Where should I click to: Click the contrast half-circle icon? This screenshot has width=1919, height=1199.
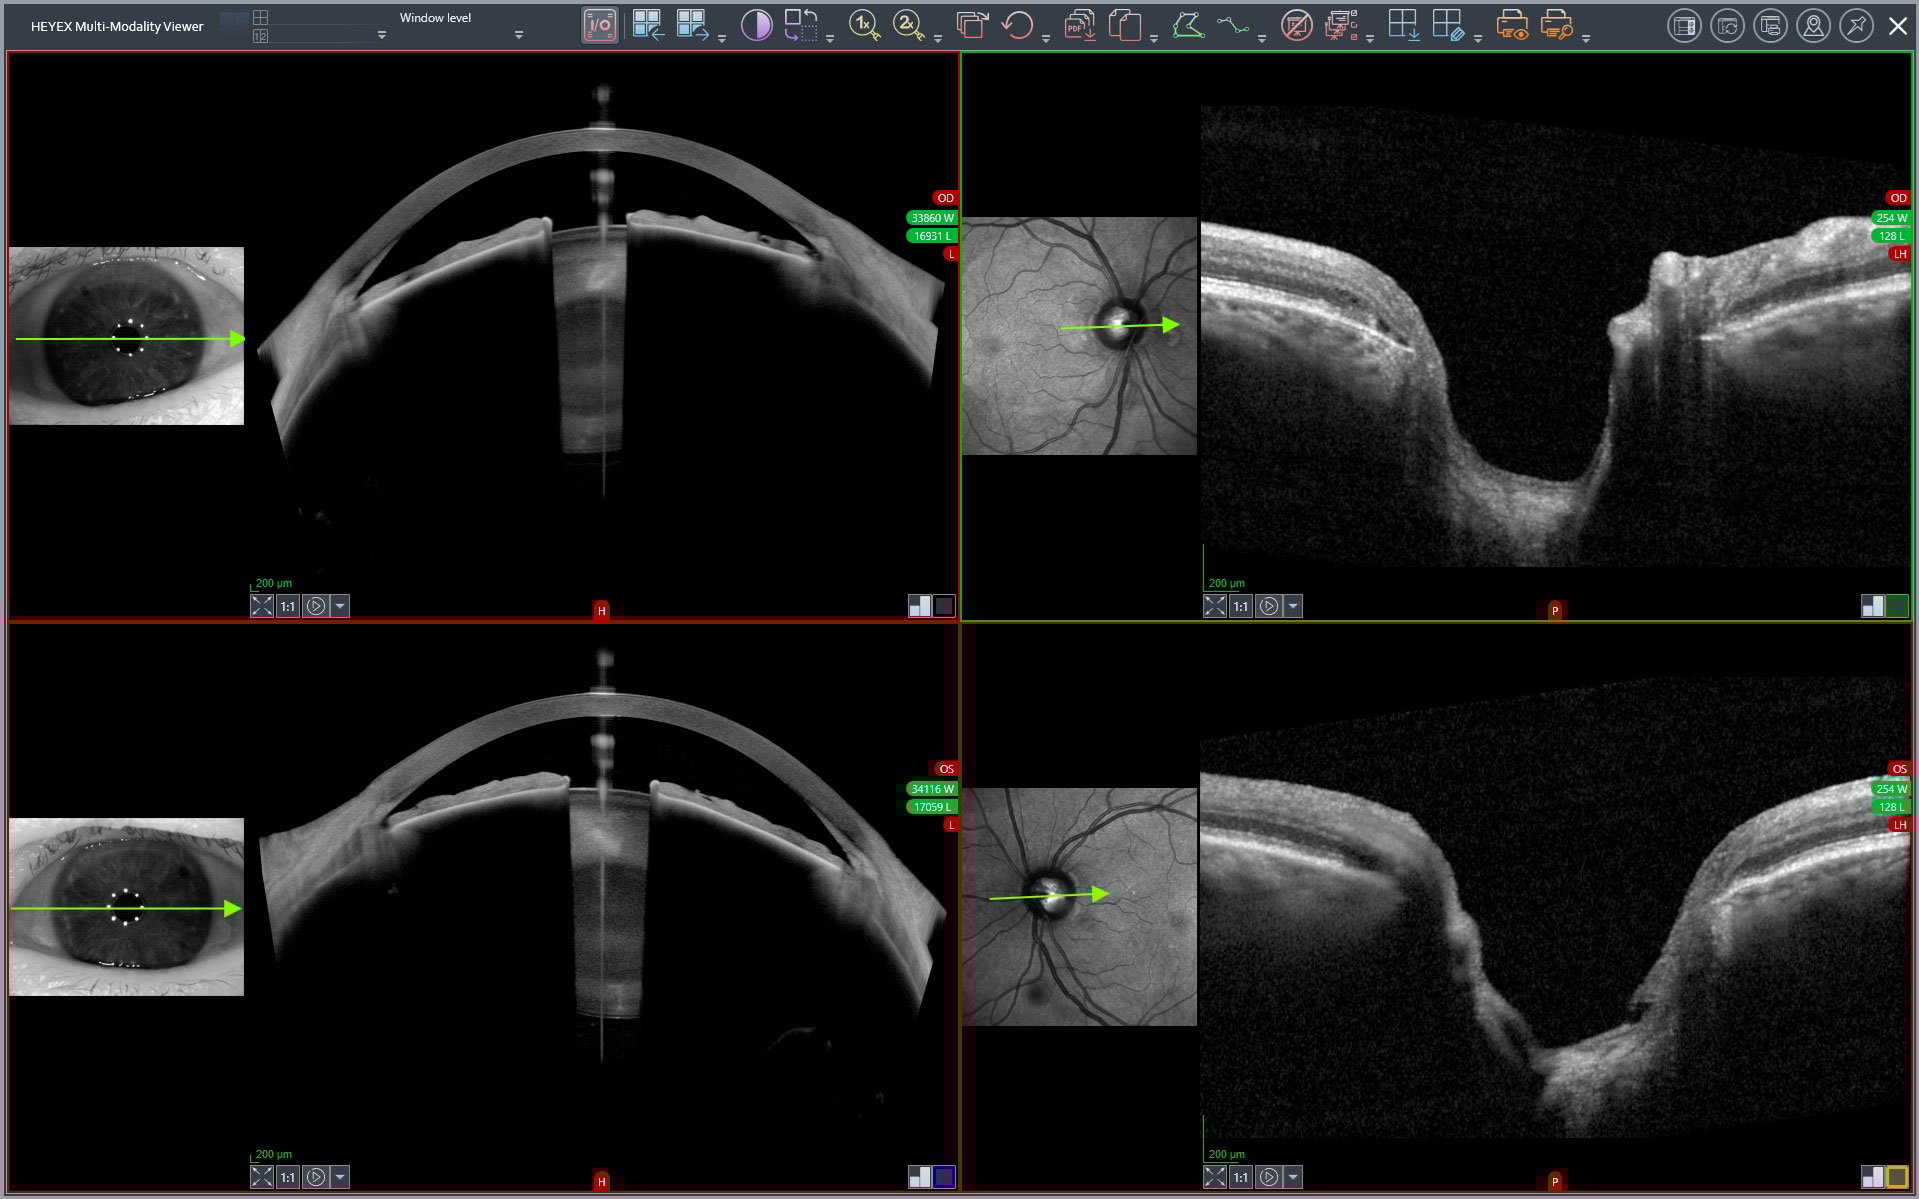756,26
